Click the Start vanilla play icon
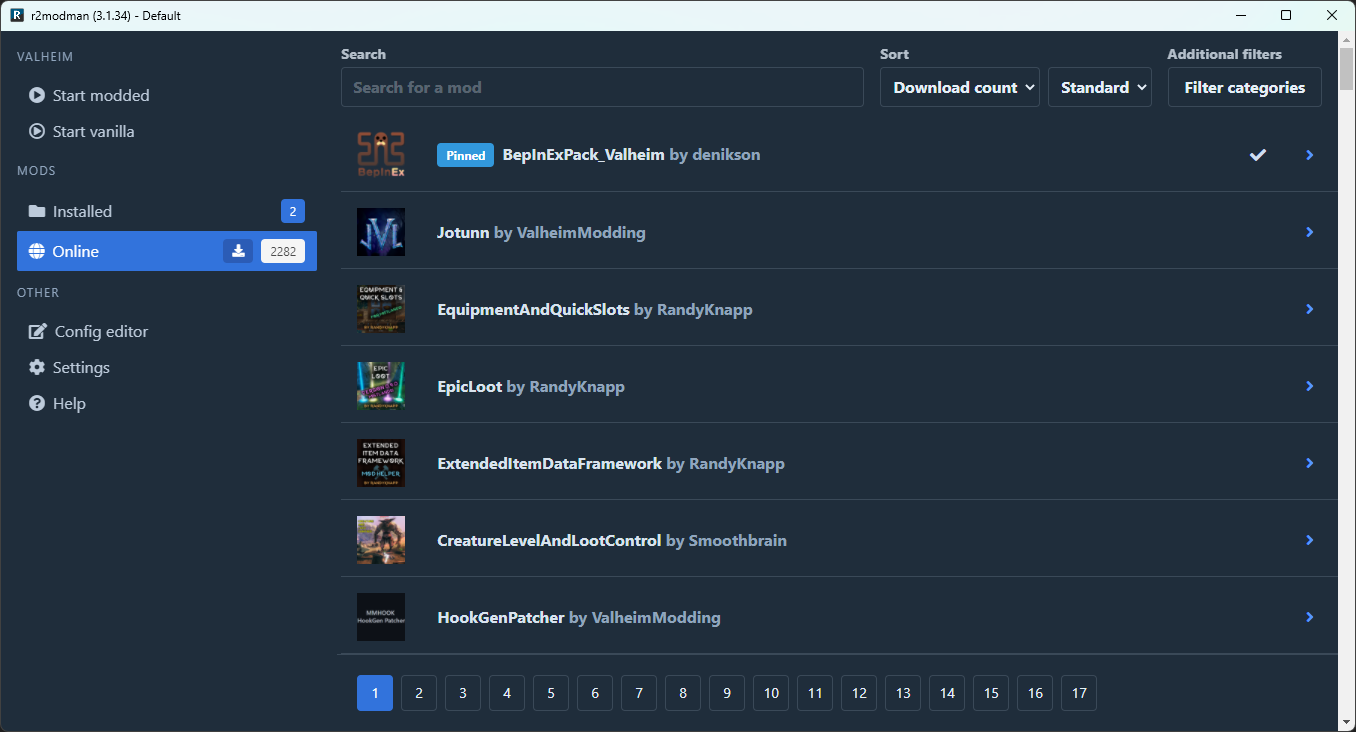The image size is (1356, 732). (x=37, y=132)
